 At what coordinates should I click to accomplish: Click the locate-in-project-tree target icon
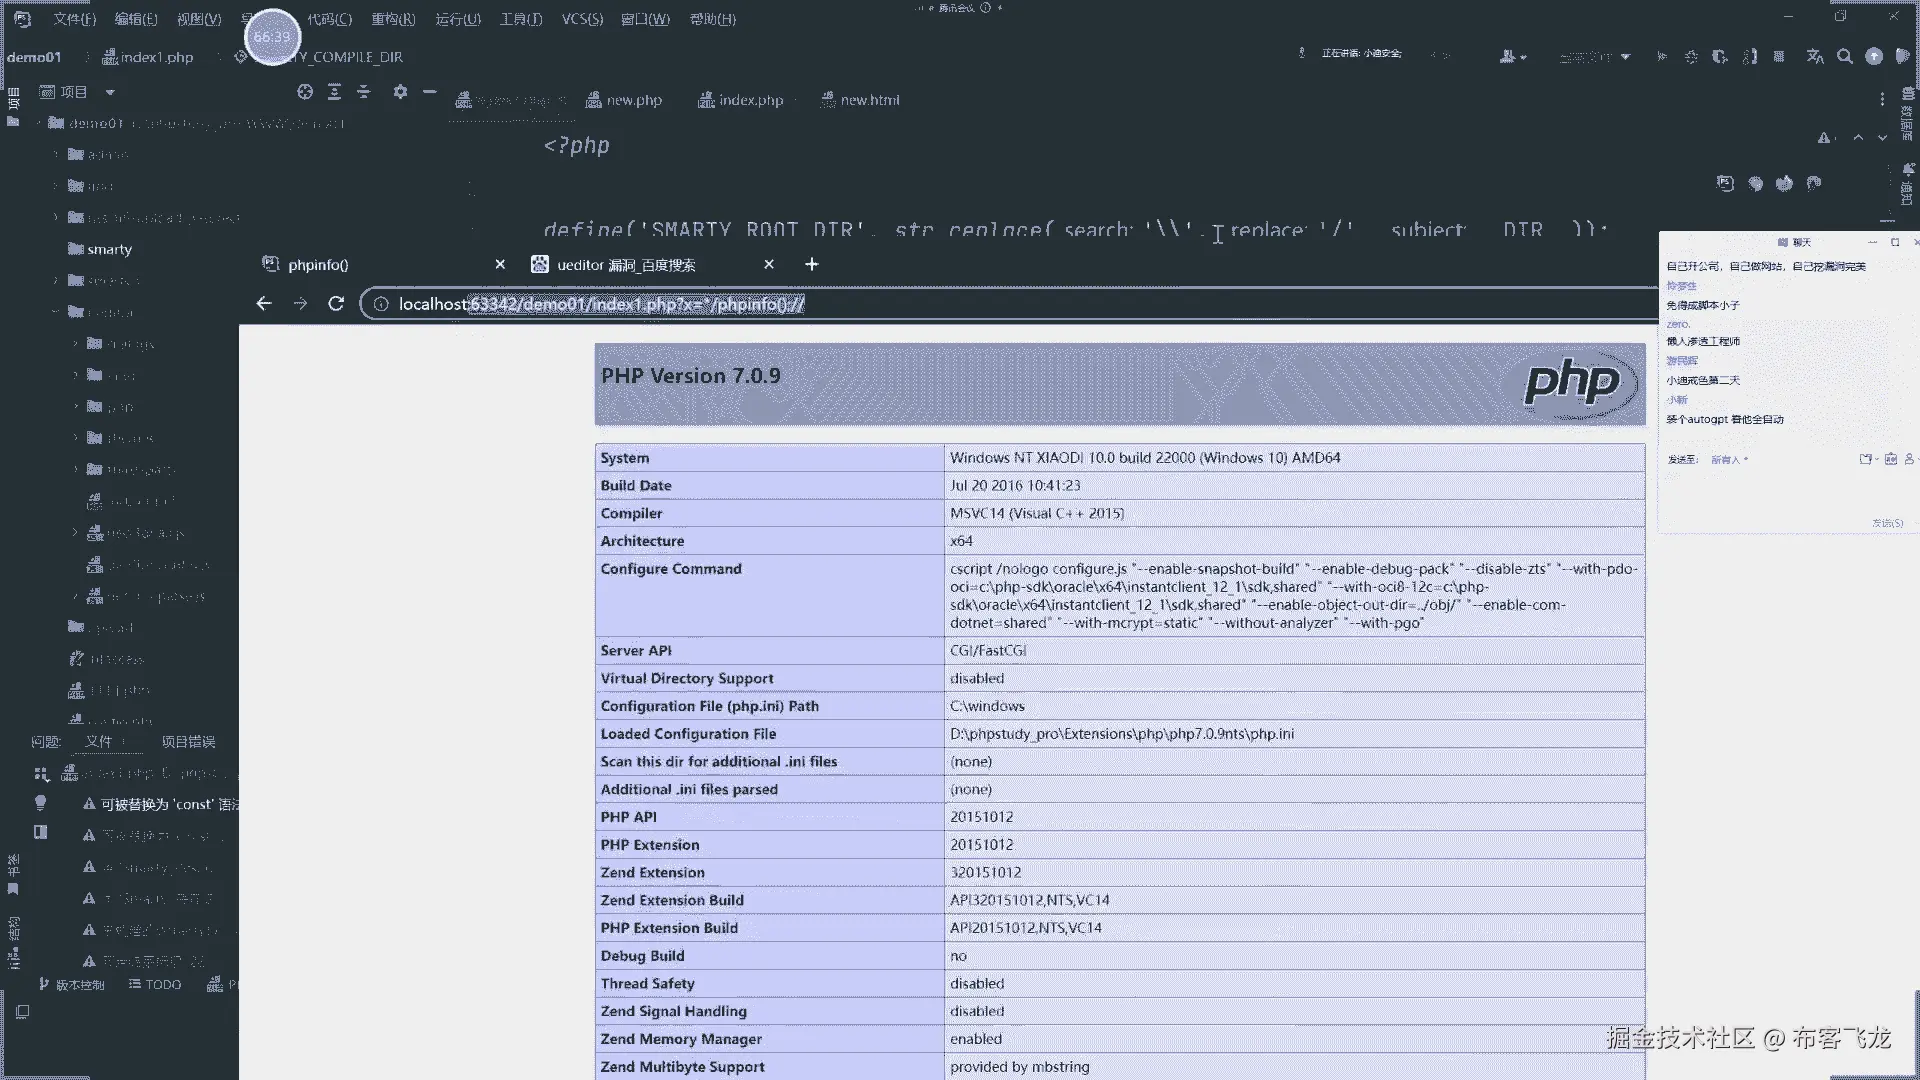(x=305, y=92)
